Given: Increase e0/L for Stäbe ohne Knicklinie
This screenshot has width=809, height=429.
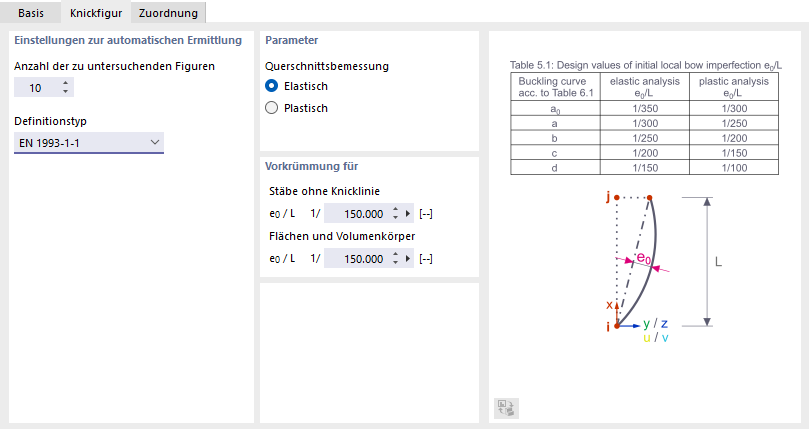Looking at the screenshot, I should coord(395,209).
